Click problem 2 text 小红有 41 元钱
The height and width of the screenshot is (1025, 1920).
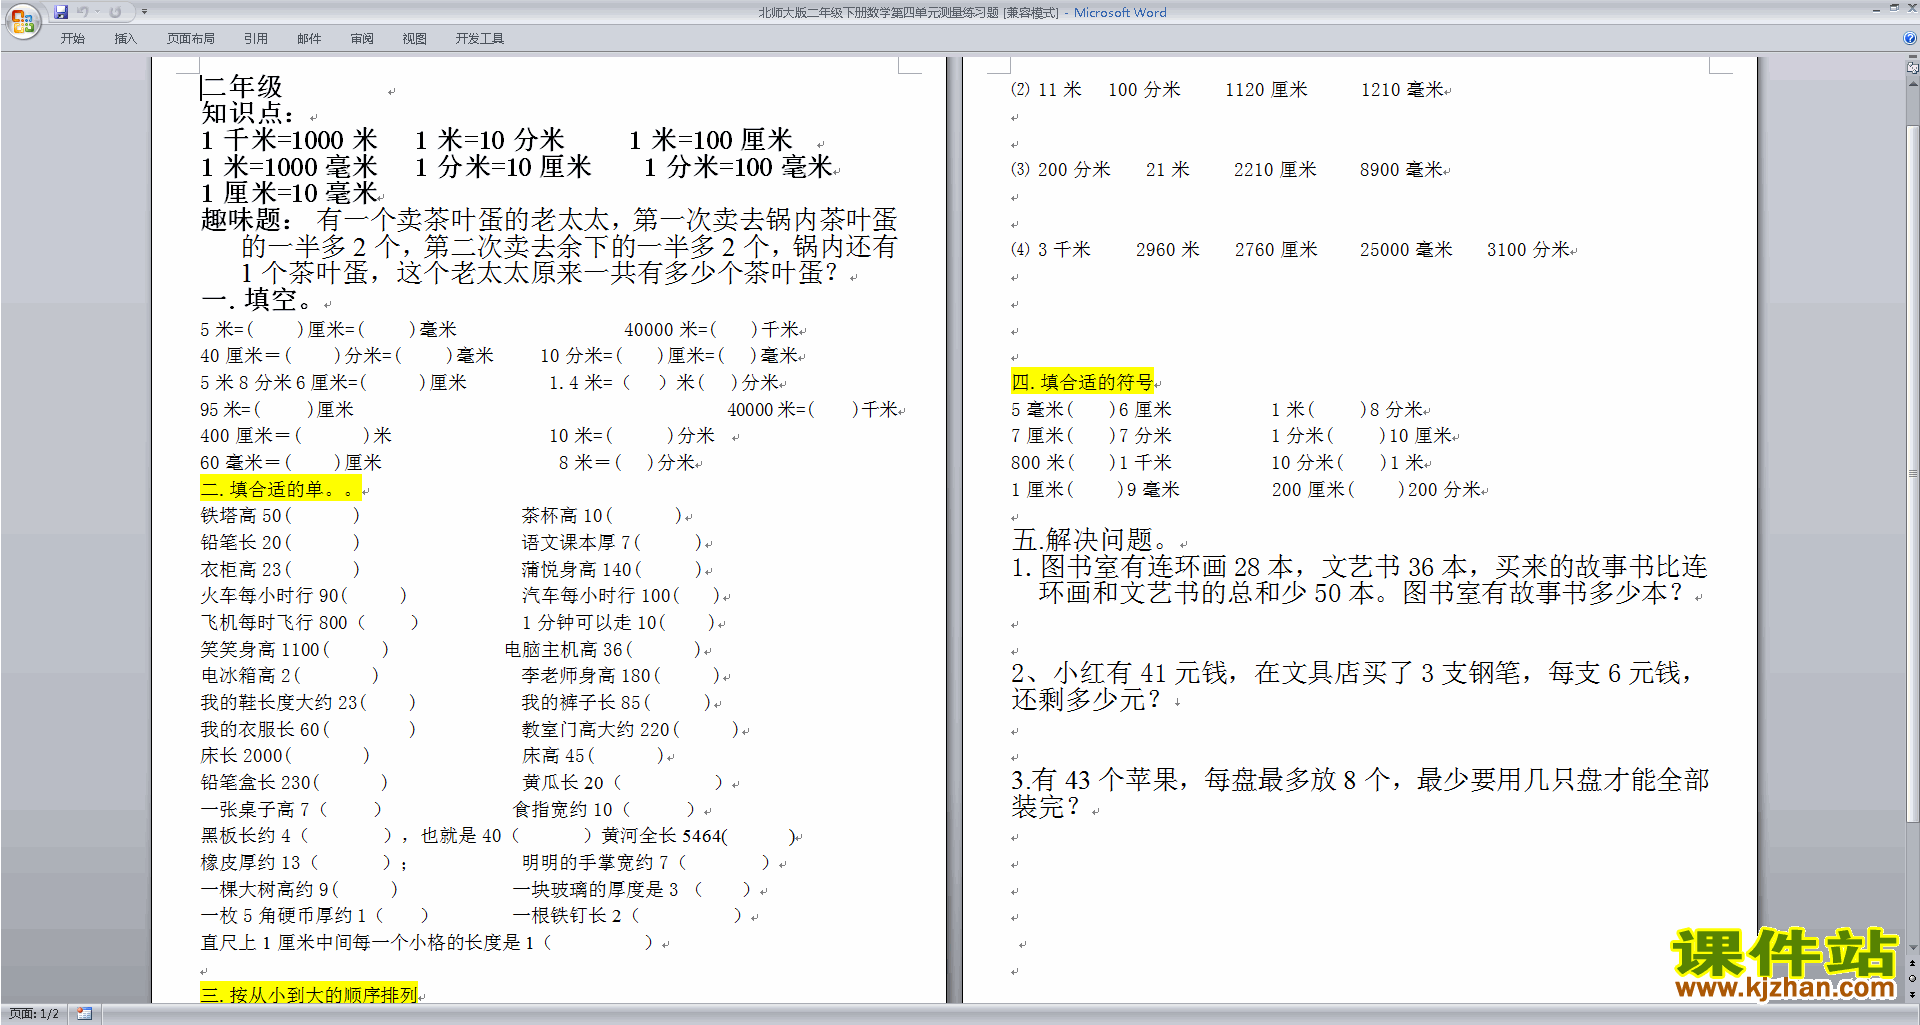click(x=1141, y=673)
